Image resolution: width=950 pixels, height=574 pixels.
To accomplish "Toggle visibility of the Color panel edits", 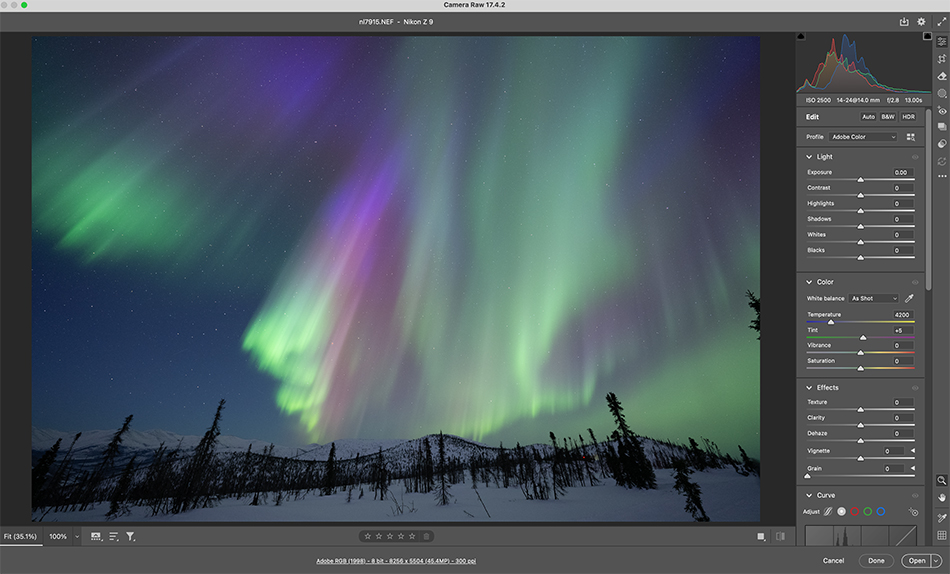I will (915, 282).
